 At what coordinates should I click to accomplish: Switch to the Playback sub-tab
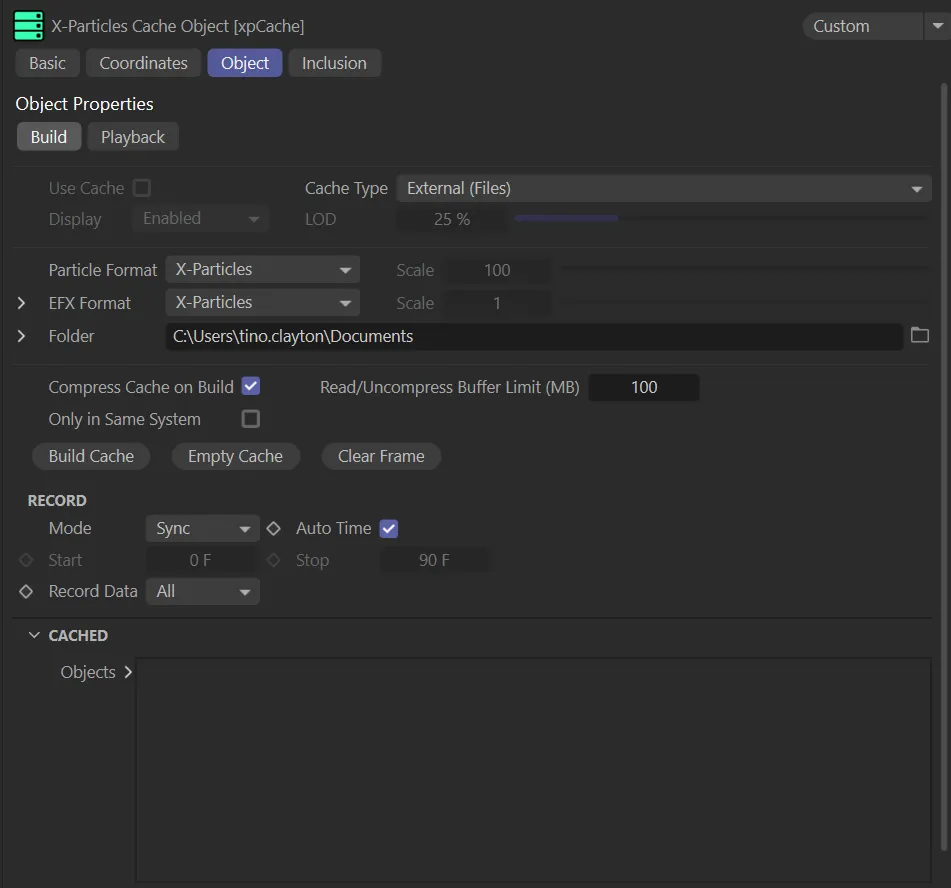tap(133, 137)
